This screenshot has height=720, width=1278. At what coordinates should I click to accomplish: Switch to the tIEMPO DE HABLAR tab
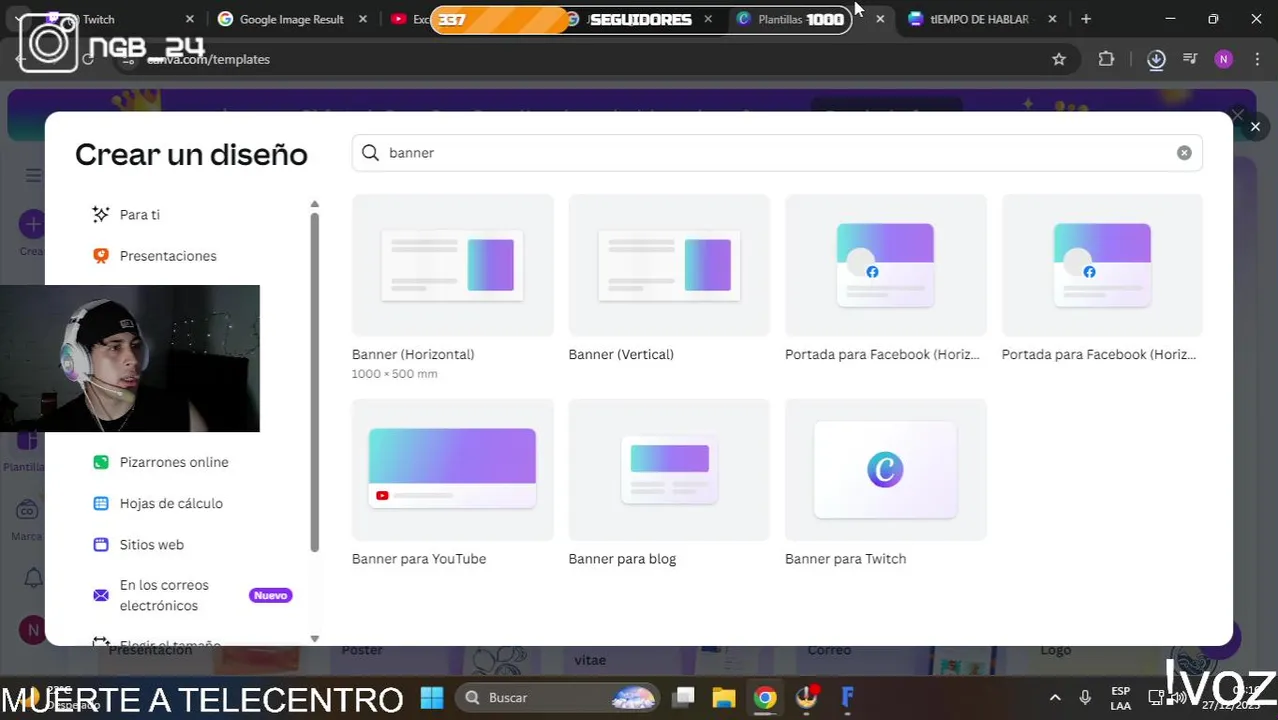pyautogui.click(x=979, y=19)
